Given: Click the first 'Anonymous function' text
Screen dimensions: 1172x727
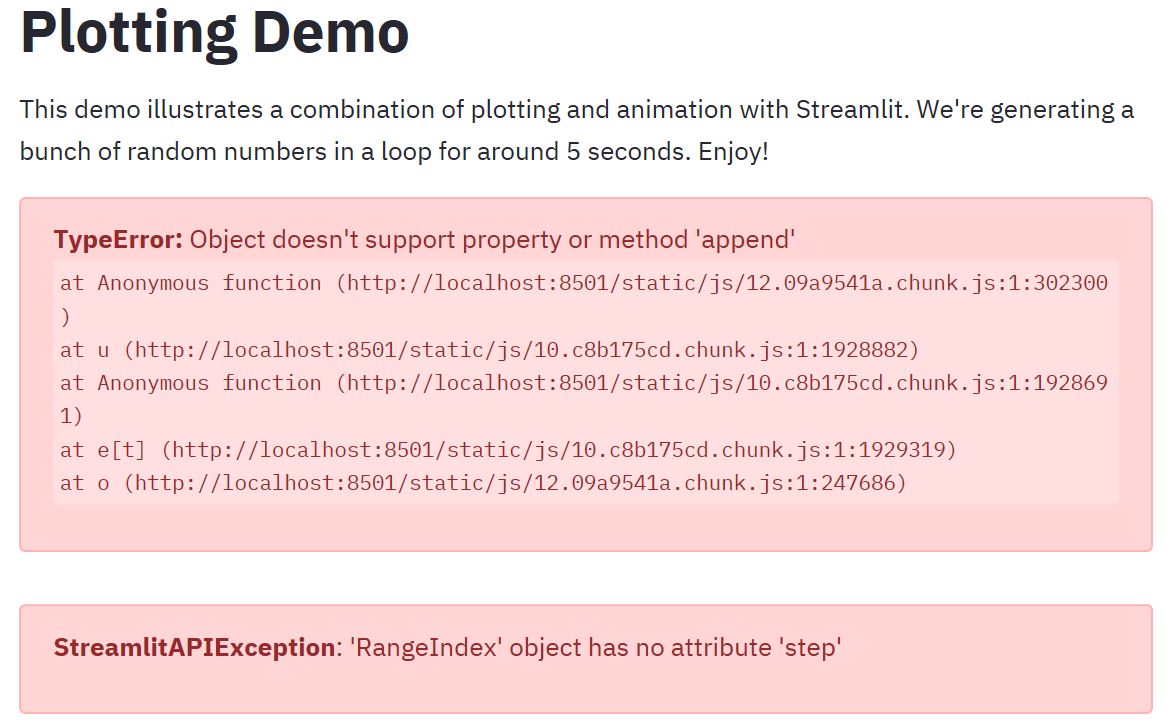Looking at the screenshot, I should coord(209,283).
